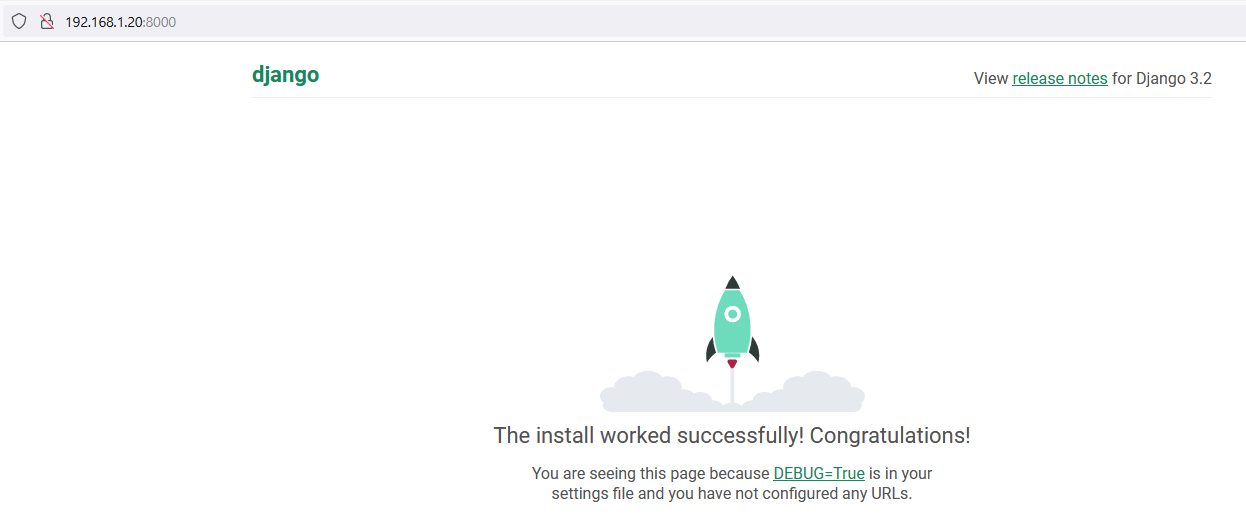Image resolution: width=1246 pixels, height=531 pixels.
Task: Click the django logo heading
Action: 286,75
